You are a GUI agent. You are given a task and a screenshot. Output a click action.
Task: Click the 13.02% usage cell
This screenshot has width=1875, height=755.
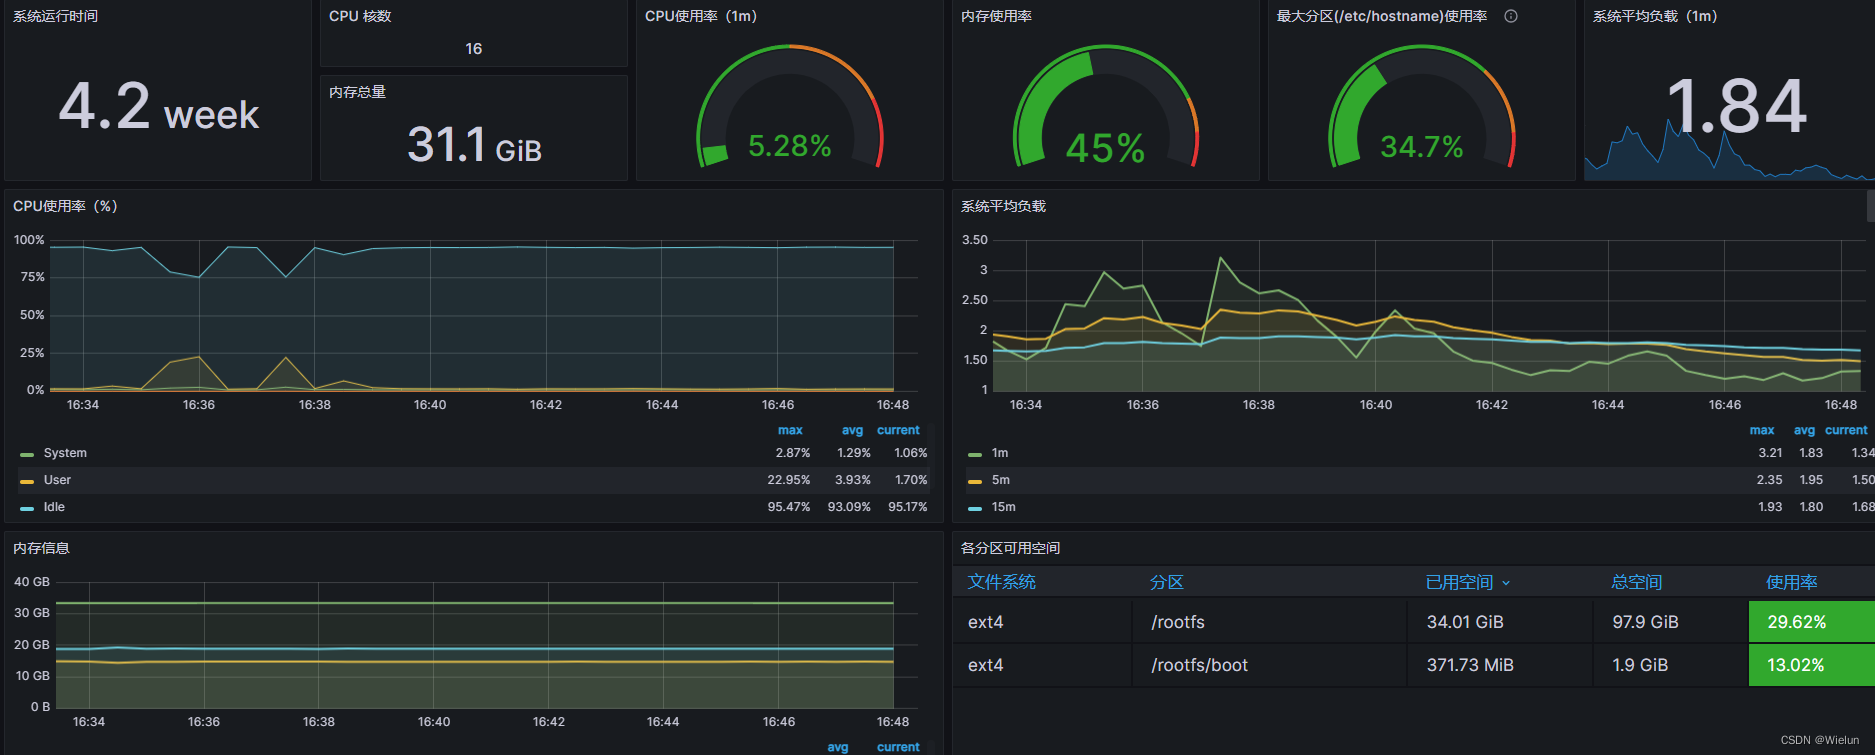1811,665
